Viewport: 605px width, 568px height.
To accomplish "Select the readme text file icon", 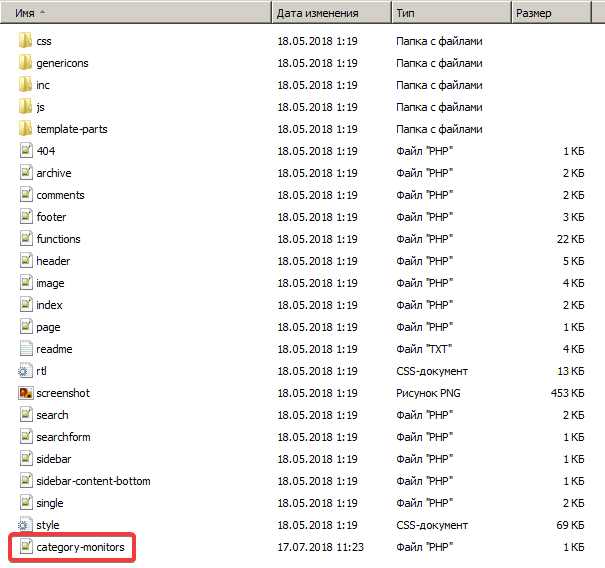I will [26, 348].
